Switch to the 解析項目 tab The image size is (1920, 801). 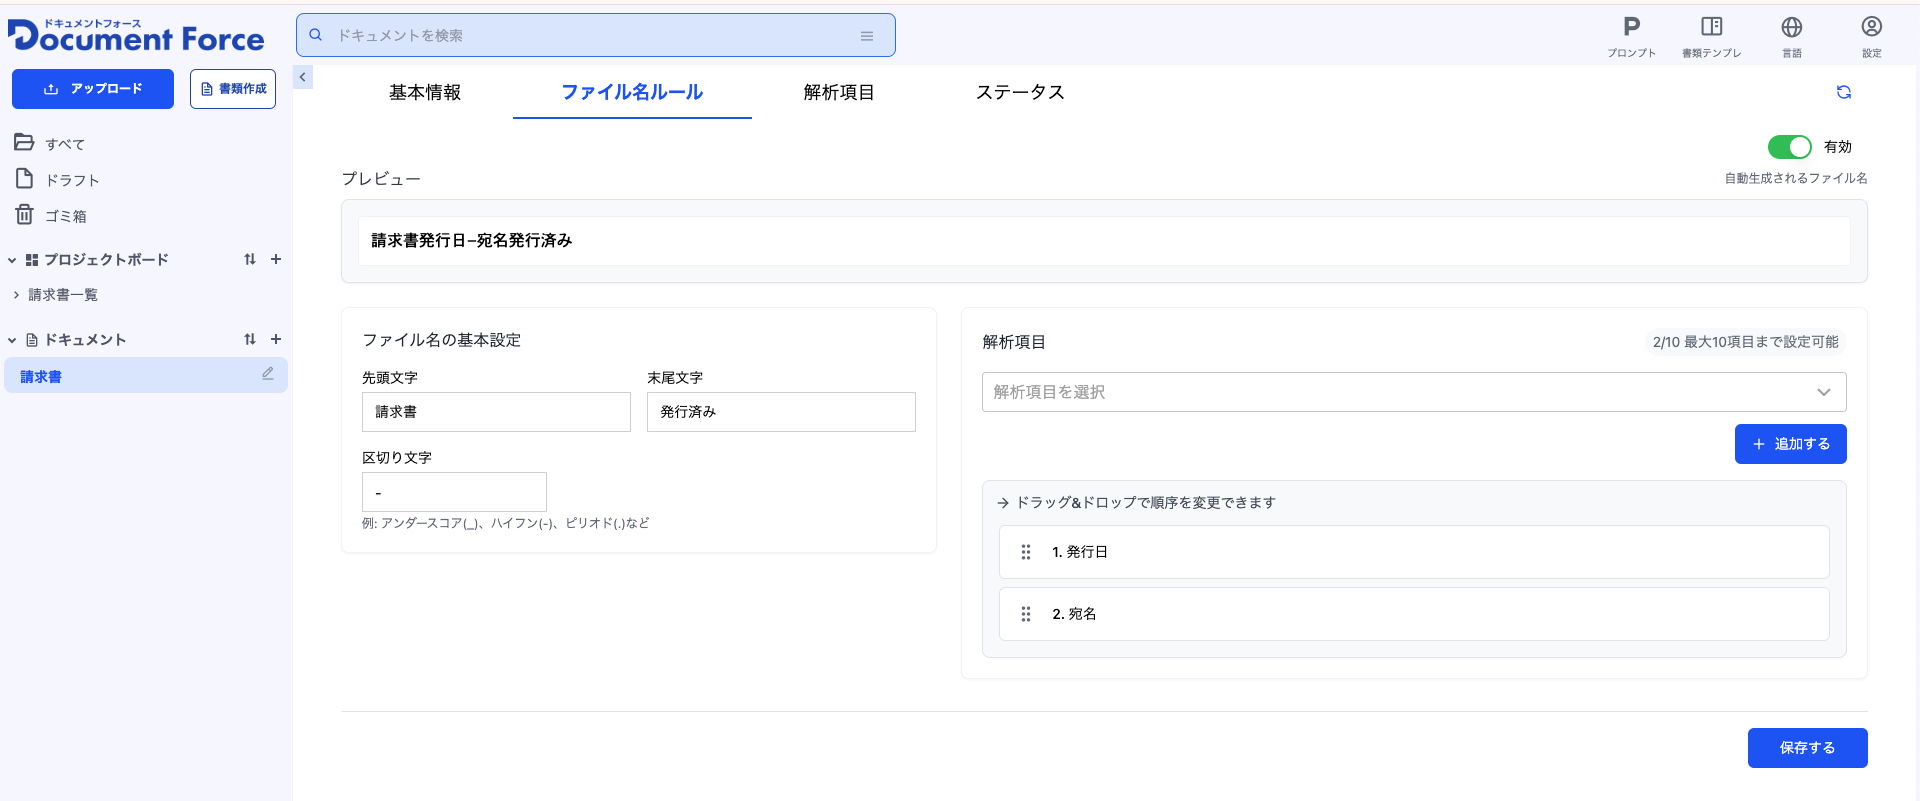pyautogui.click(x=839, y=92)
